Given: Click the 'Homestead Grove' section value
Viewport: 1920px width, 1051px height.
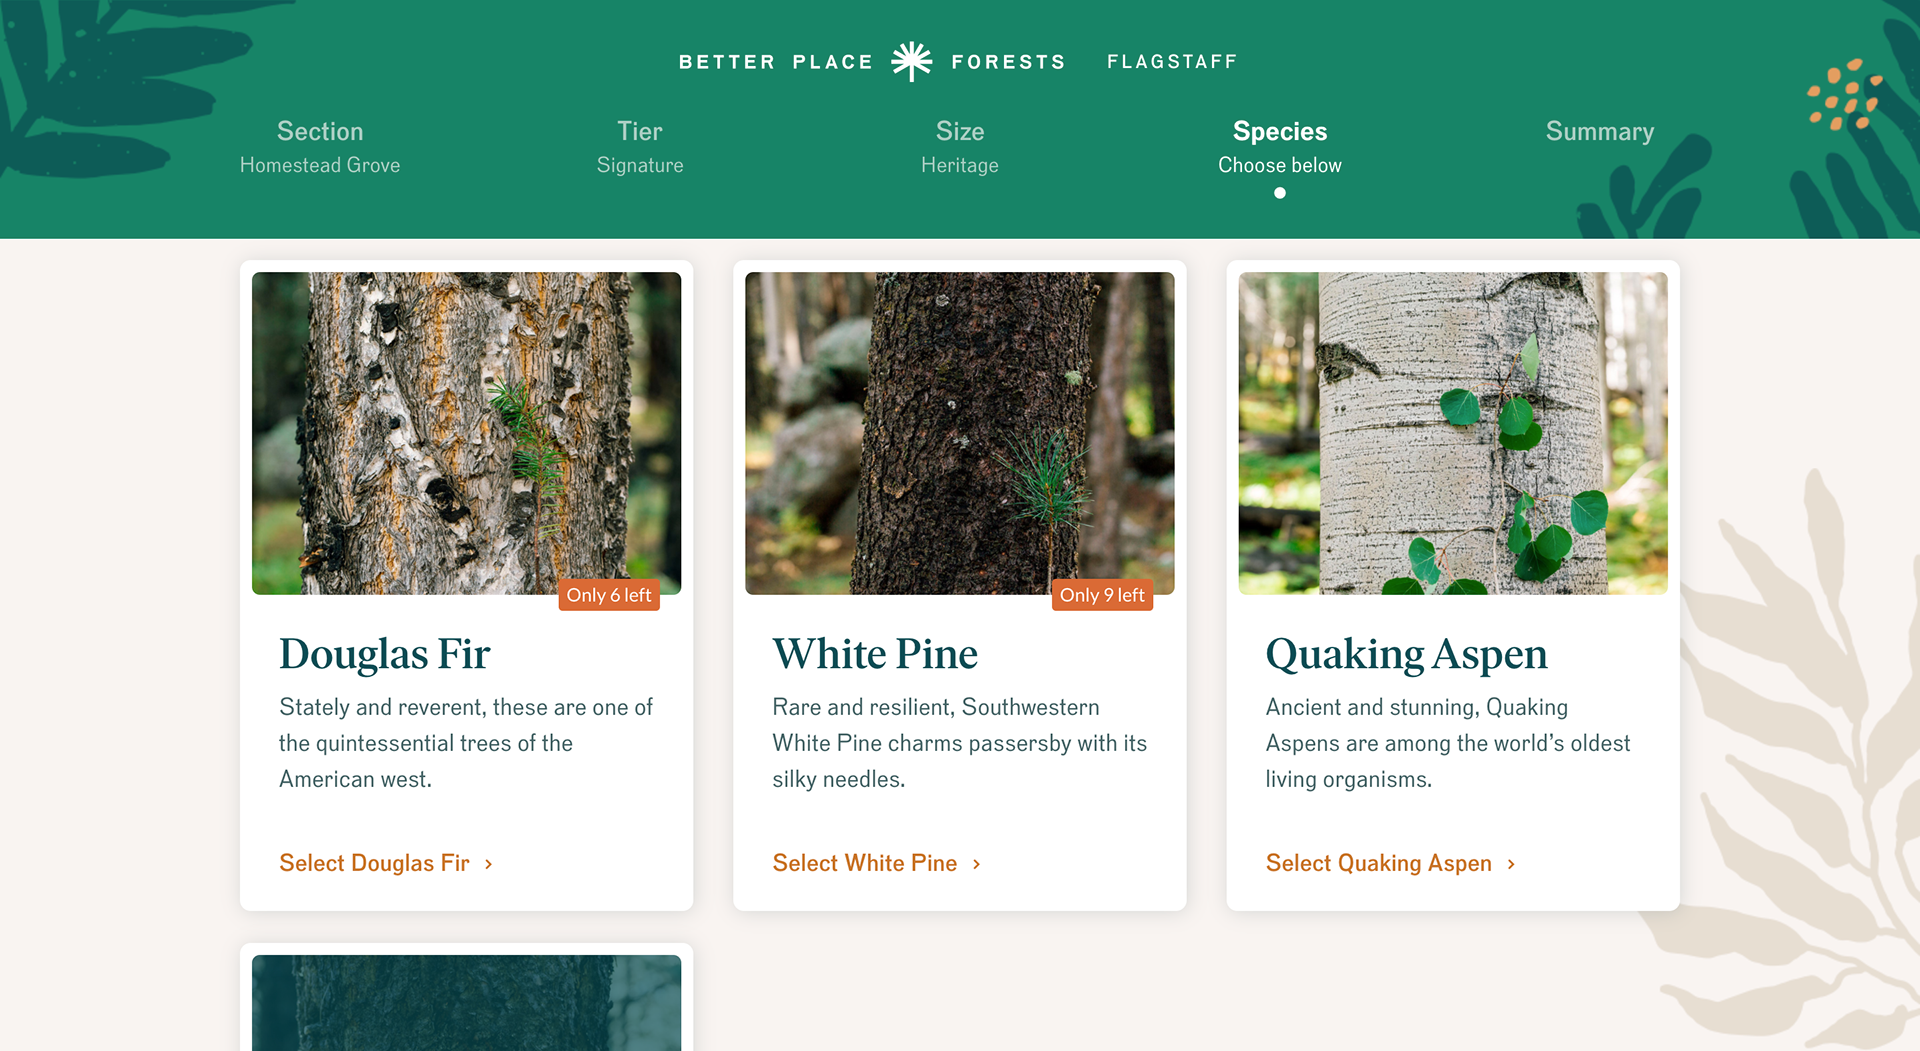Looking at the screenshot, I should (x=320, y=165).
